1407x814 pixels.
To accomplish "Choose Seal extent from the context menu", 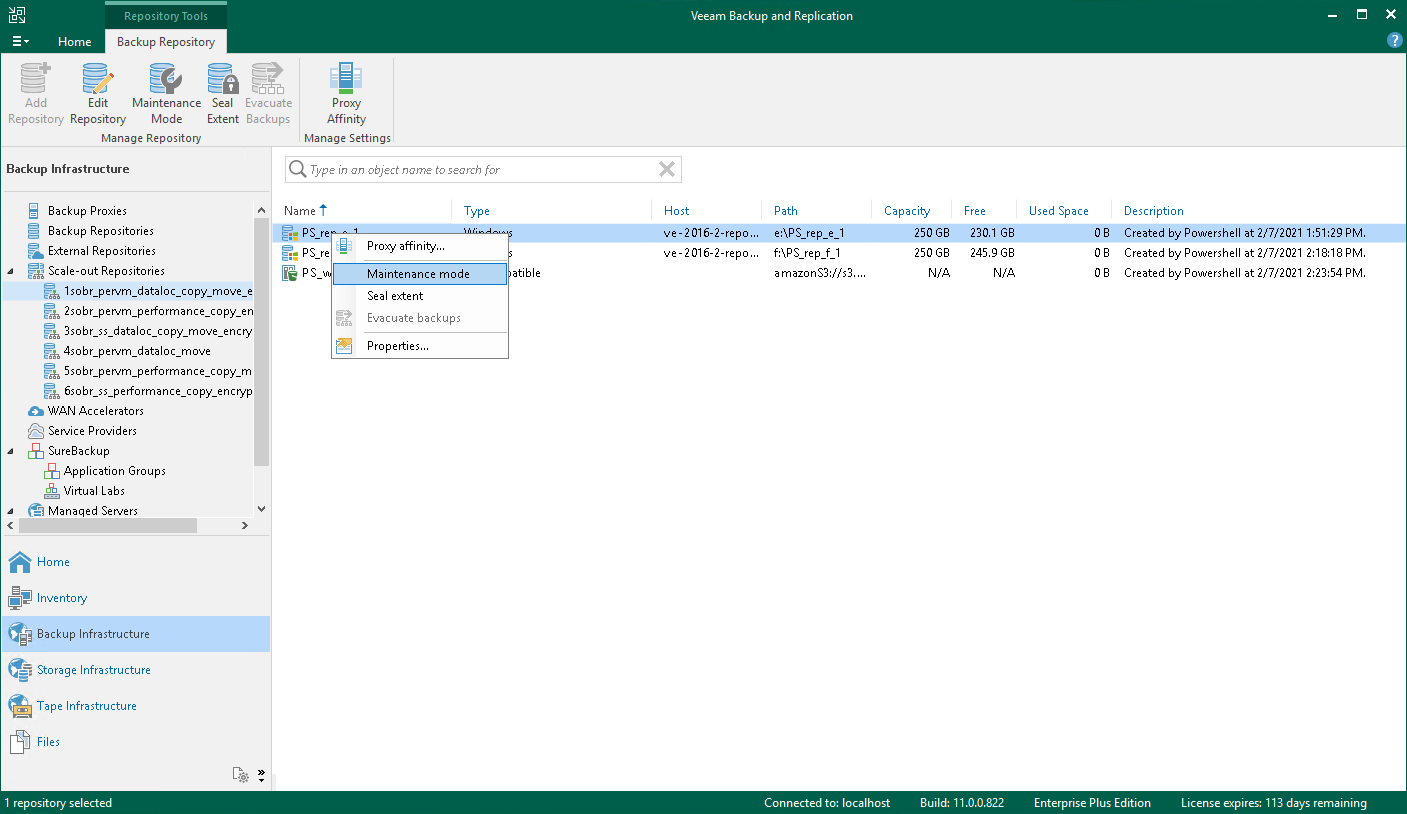I will (420, 296).
